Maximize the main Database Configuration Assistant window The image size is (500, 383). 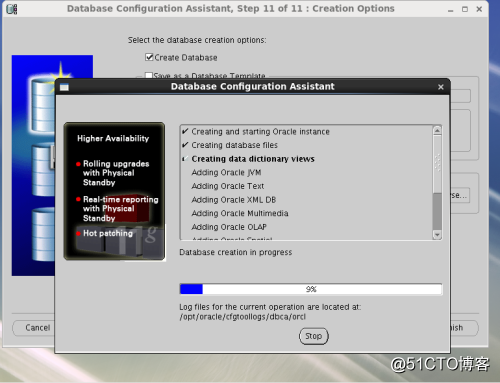(x=465, y=9)
